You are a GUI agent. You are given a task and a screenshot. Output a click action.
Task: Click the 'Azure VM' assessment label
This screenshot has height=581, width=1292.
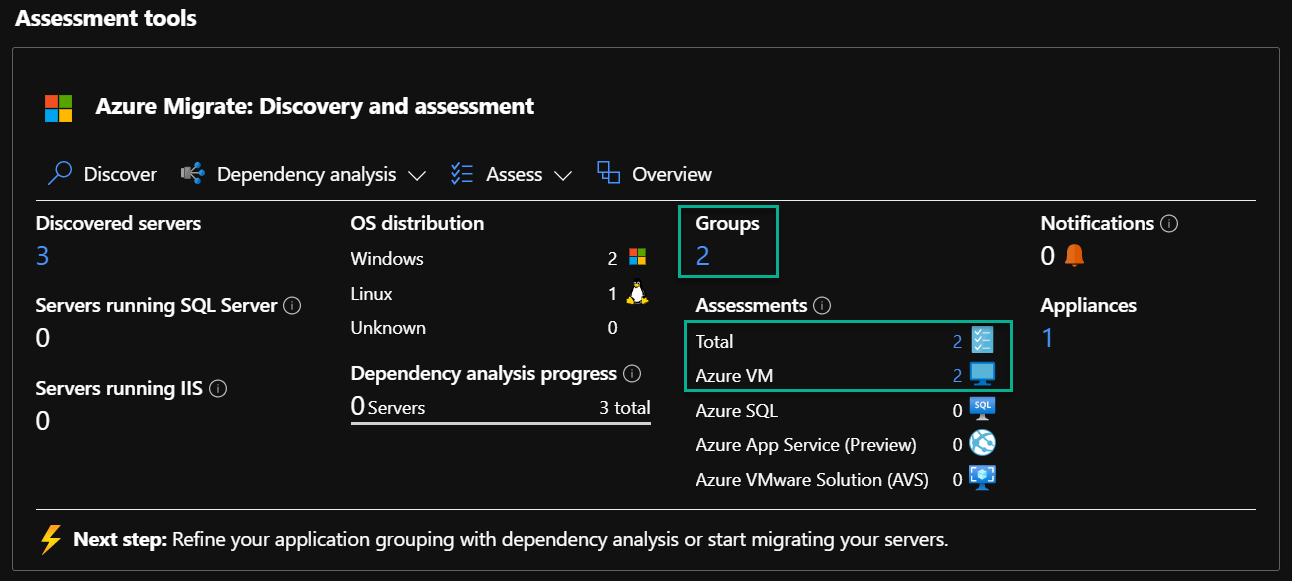(x=735, y=376)
